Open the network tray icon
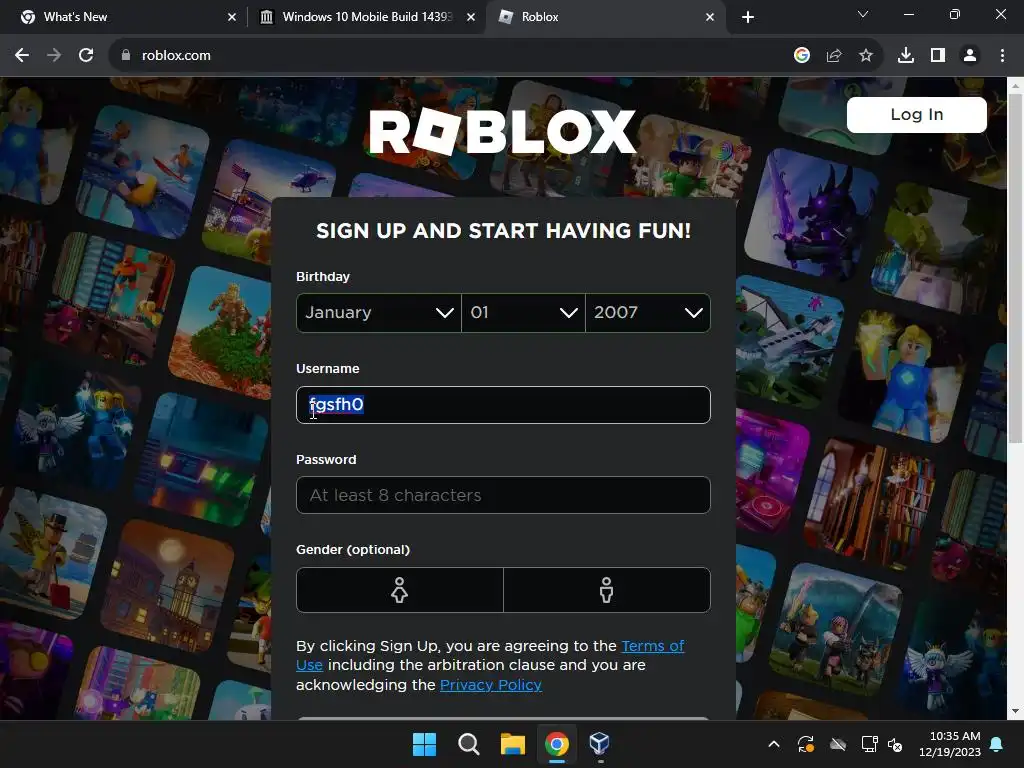This screenshot has width=1024, height=768. coord(869,744)
